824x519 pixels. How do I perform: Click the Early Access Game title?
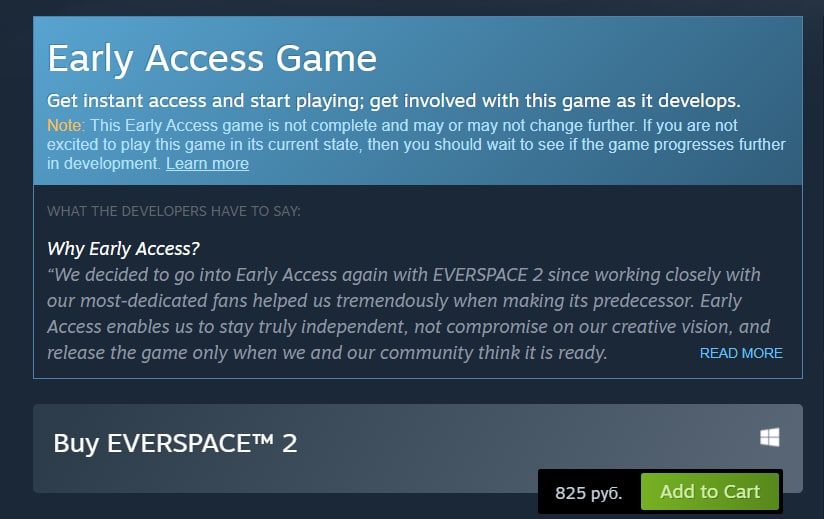212,58
